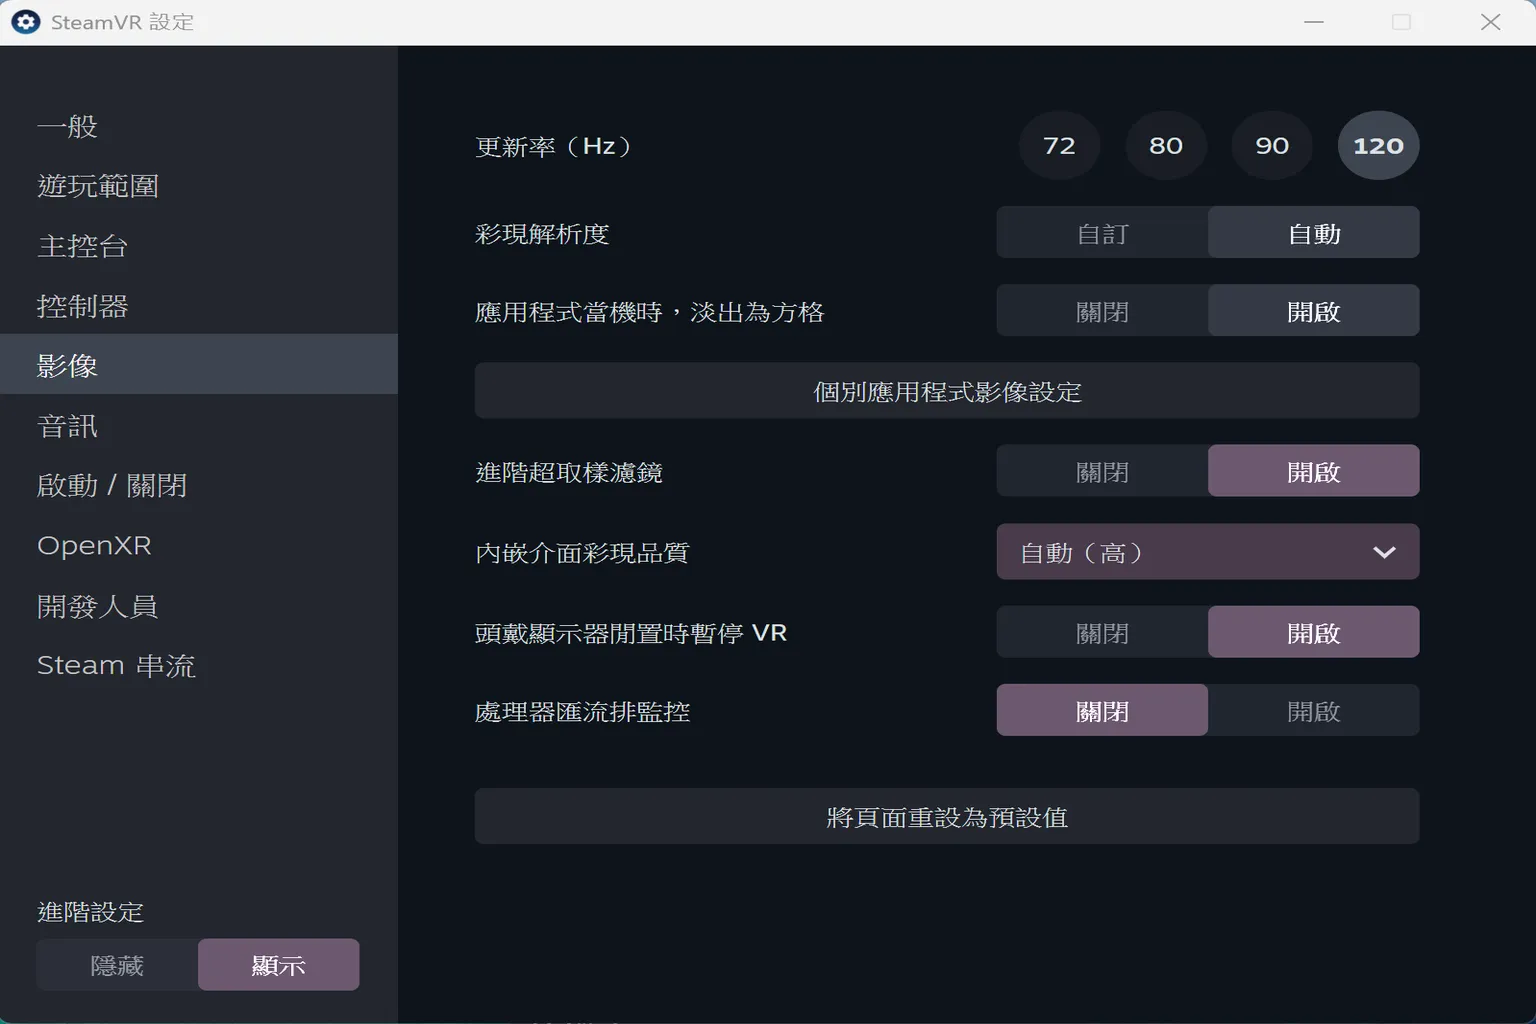1536x1024 pixels.
Task: Click the SteamVR gear logo in the title bar
Action: point(23,20)
